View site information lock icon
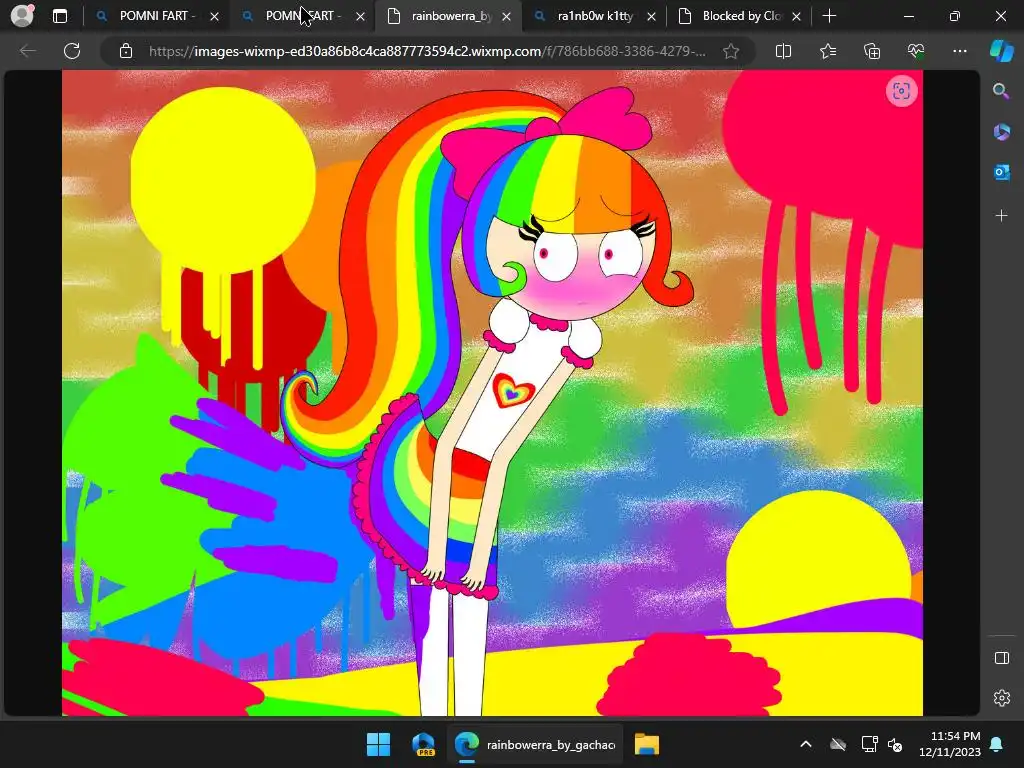Screen dimensions: 1024x768 coord(126,51)
